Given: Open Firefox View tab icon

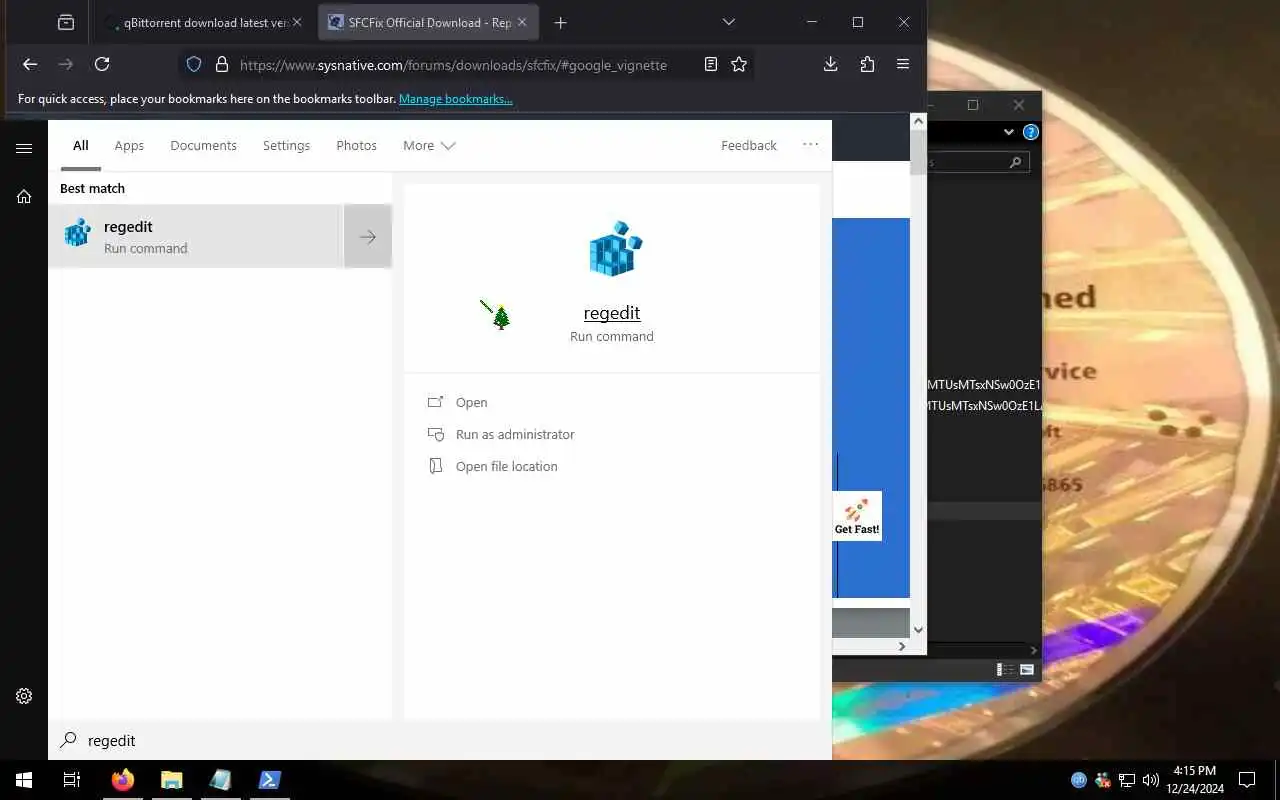Looking at the screenshot, I should [65, 22].
